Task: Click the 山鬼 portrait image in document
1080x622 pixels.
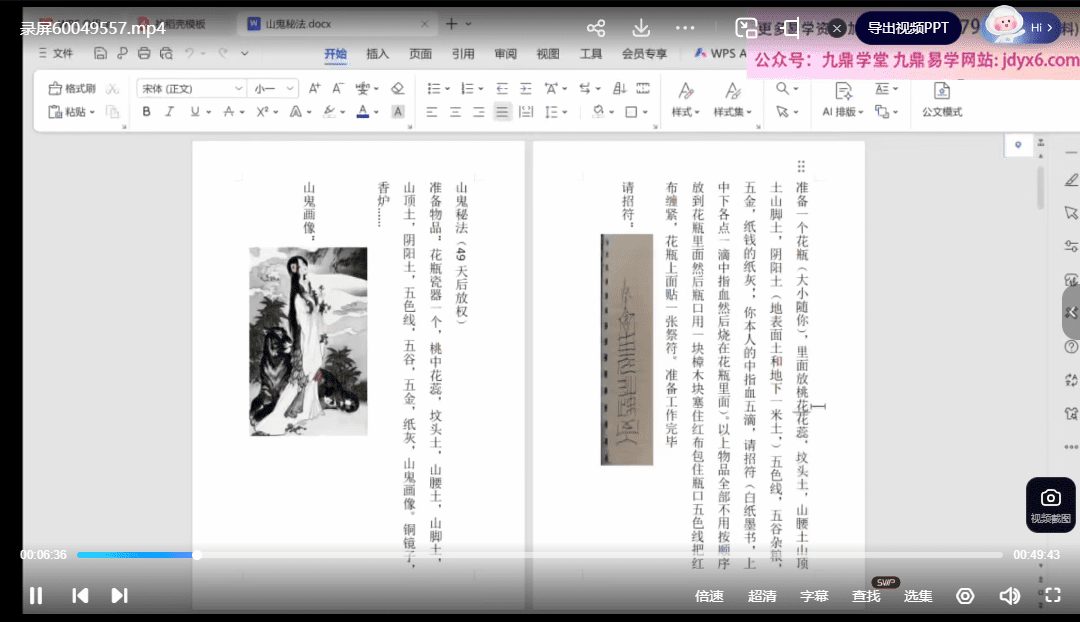Action: 308,341
